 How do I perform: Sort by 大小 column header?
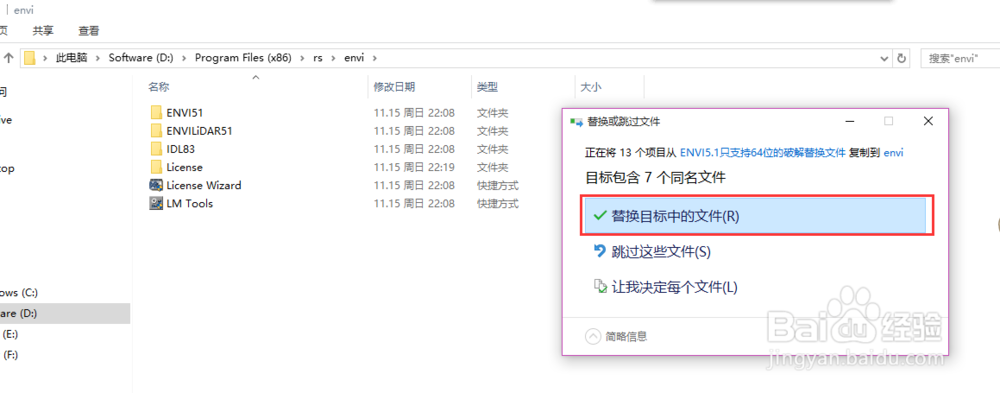(x=590, y=87)
